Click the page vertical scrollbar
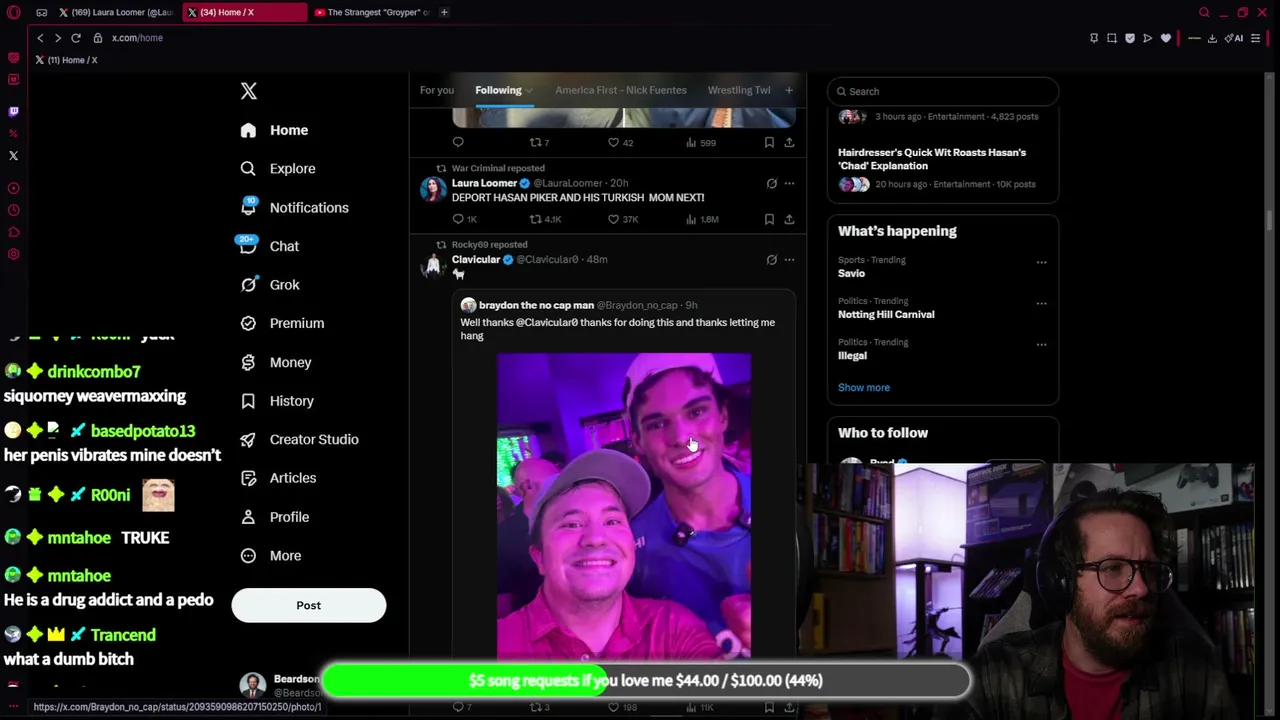 (1268, 222)
